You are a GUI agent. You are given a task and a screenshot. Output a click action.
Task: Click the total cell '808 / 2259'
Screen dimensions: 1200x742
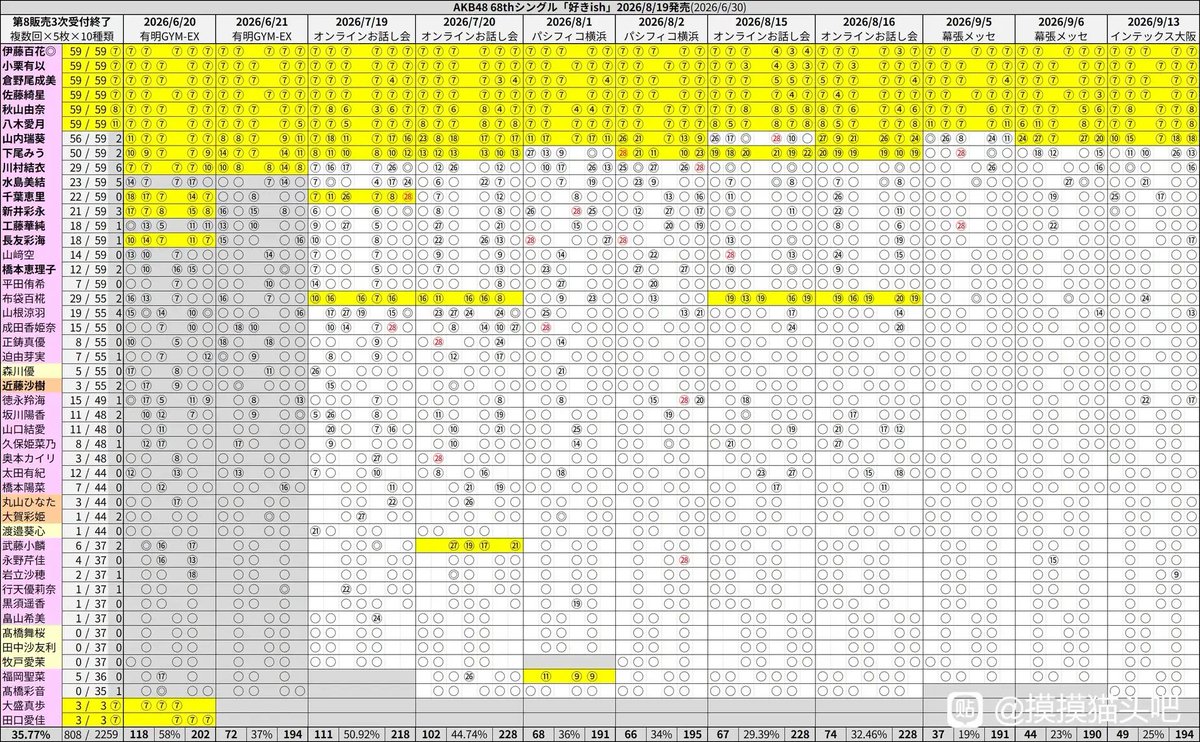(89, 734)
